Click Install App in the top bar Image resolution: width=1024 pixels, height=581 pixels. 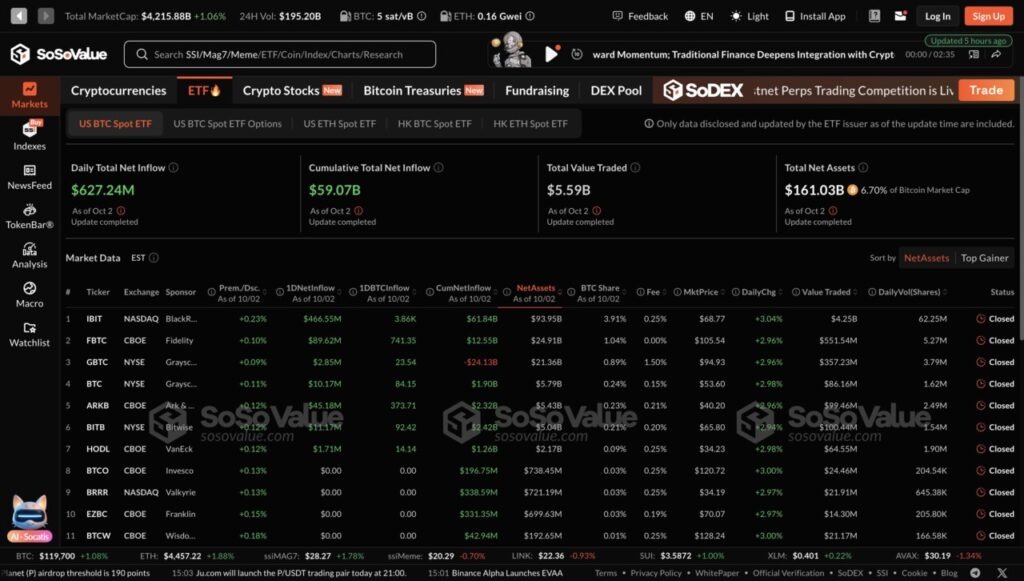click(815, 16)
